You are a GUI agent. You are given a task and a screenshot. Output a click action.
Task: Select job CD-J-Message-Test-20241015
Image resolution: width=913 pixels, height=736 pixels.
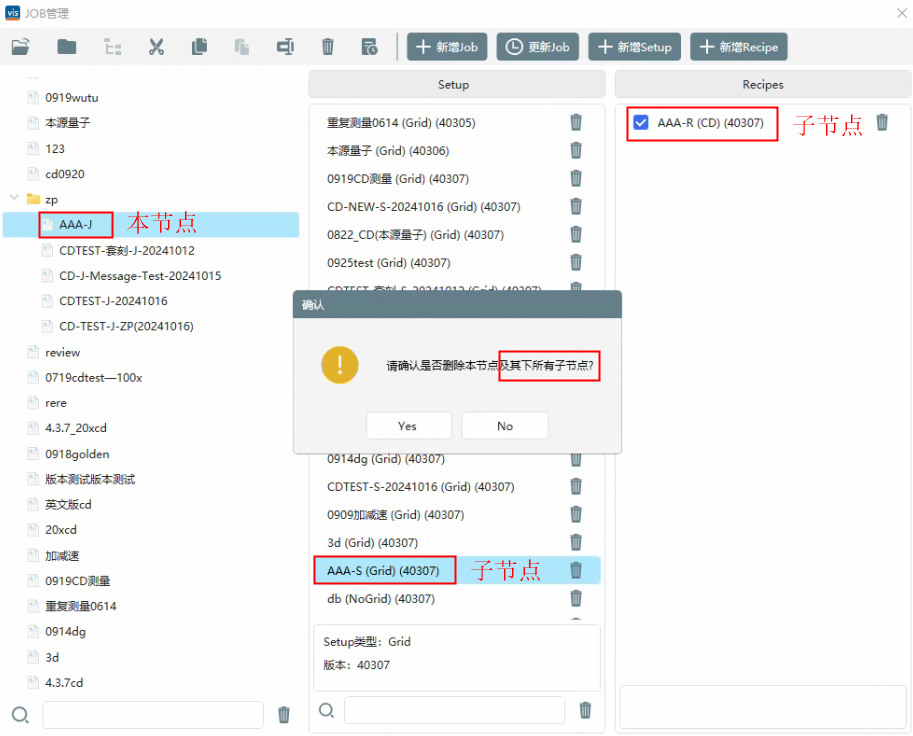[140, 275]
